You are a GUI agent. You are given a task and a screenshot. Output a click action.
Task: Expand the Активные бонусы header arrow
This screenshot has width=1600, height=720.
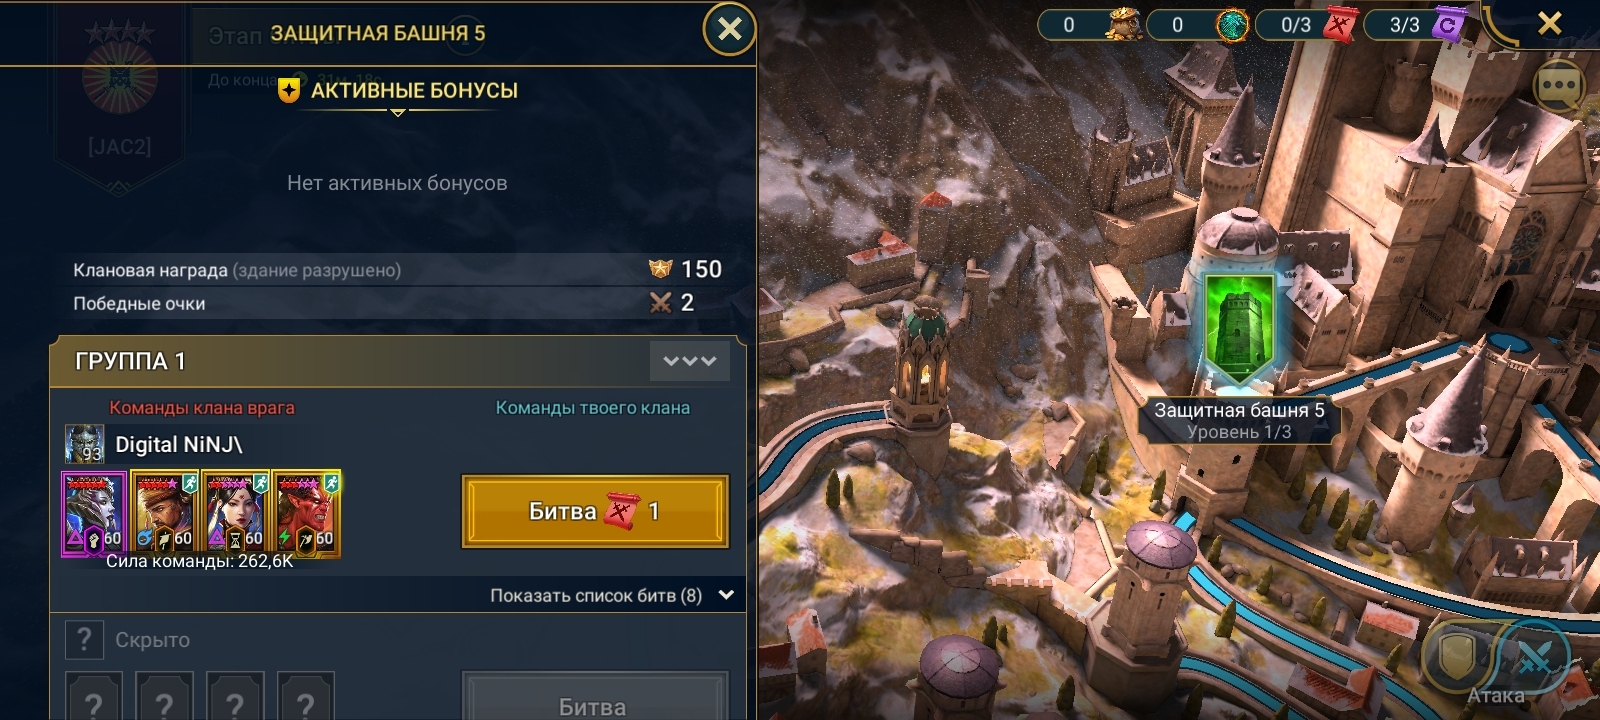click(x=397, y=112)
